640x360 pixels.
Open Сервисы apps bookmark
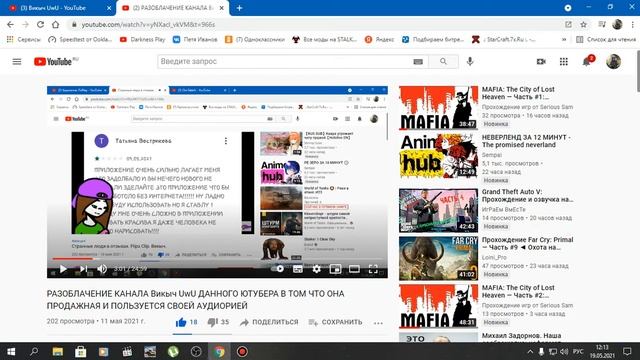(23, 40)
